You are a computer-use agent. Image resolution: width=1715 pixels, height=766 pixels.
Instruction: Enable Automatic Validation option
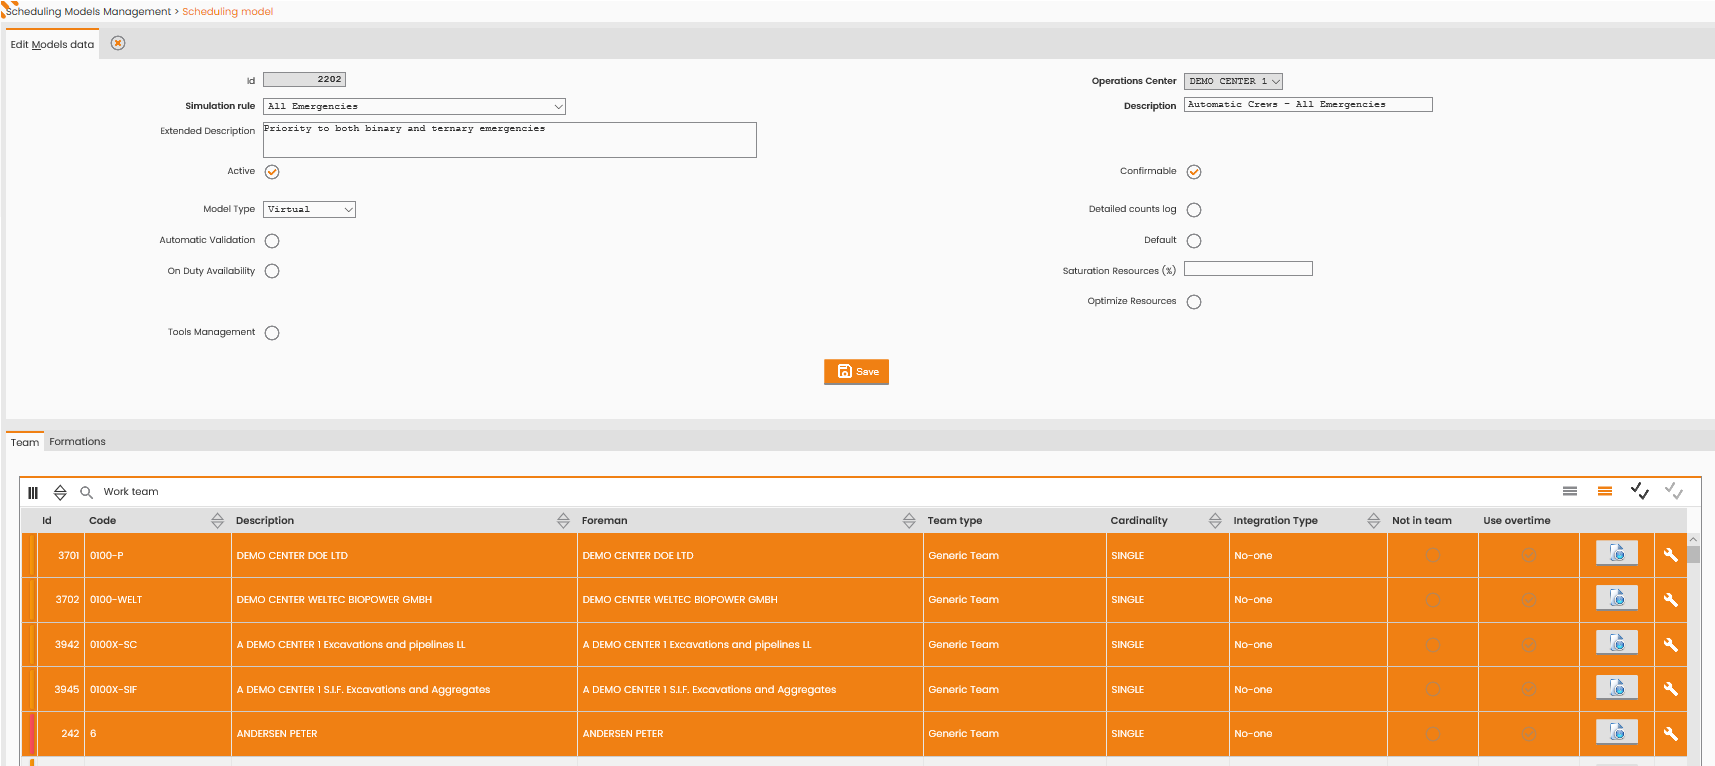click(272, 241)
